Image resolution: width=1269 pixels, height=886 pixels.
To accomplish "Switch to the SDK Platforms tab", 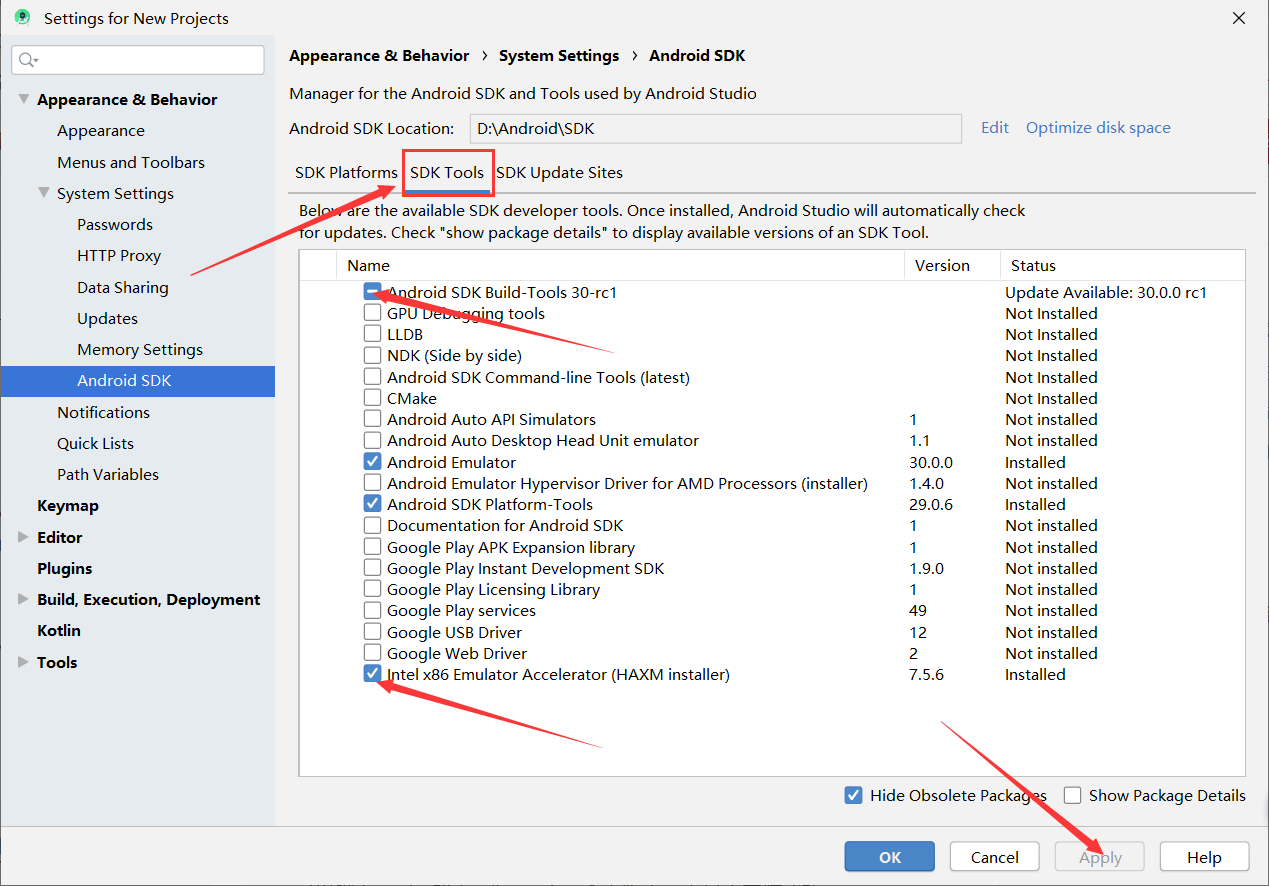I will point(345,172).
